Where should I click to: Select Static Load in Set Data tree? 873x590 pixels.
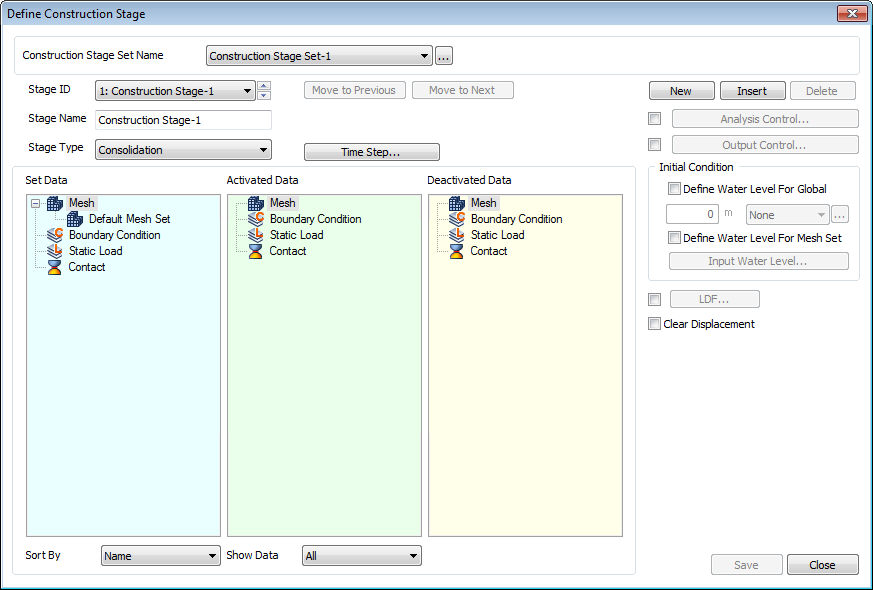pyautogui.click(x=95, y=251)
